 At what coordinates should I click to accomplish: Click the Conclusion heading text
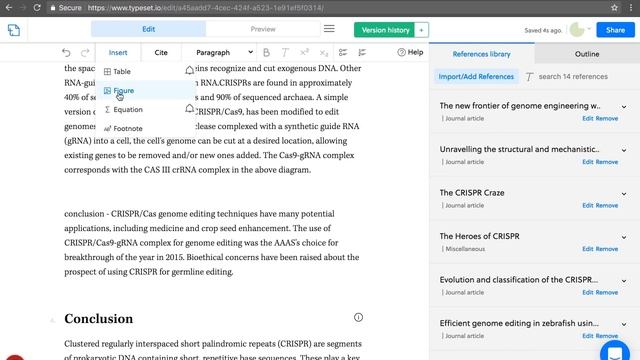coord(98,319)
